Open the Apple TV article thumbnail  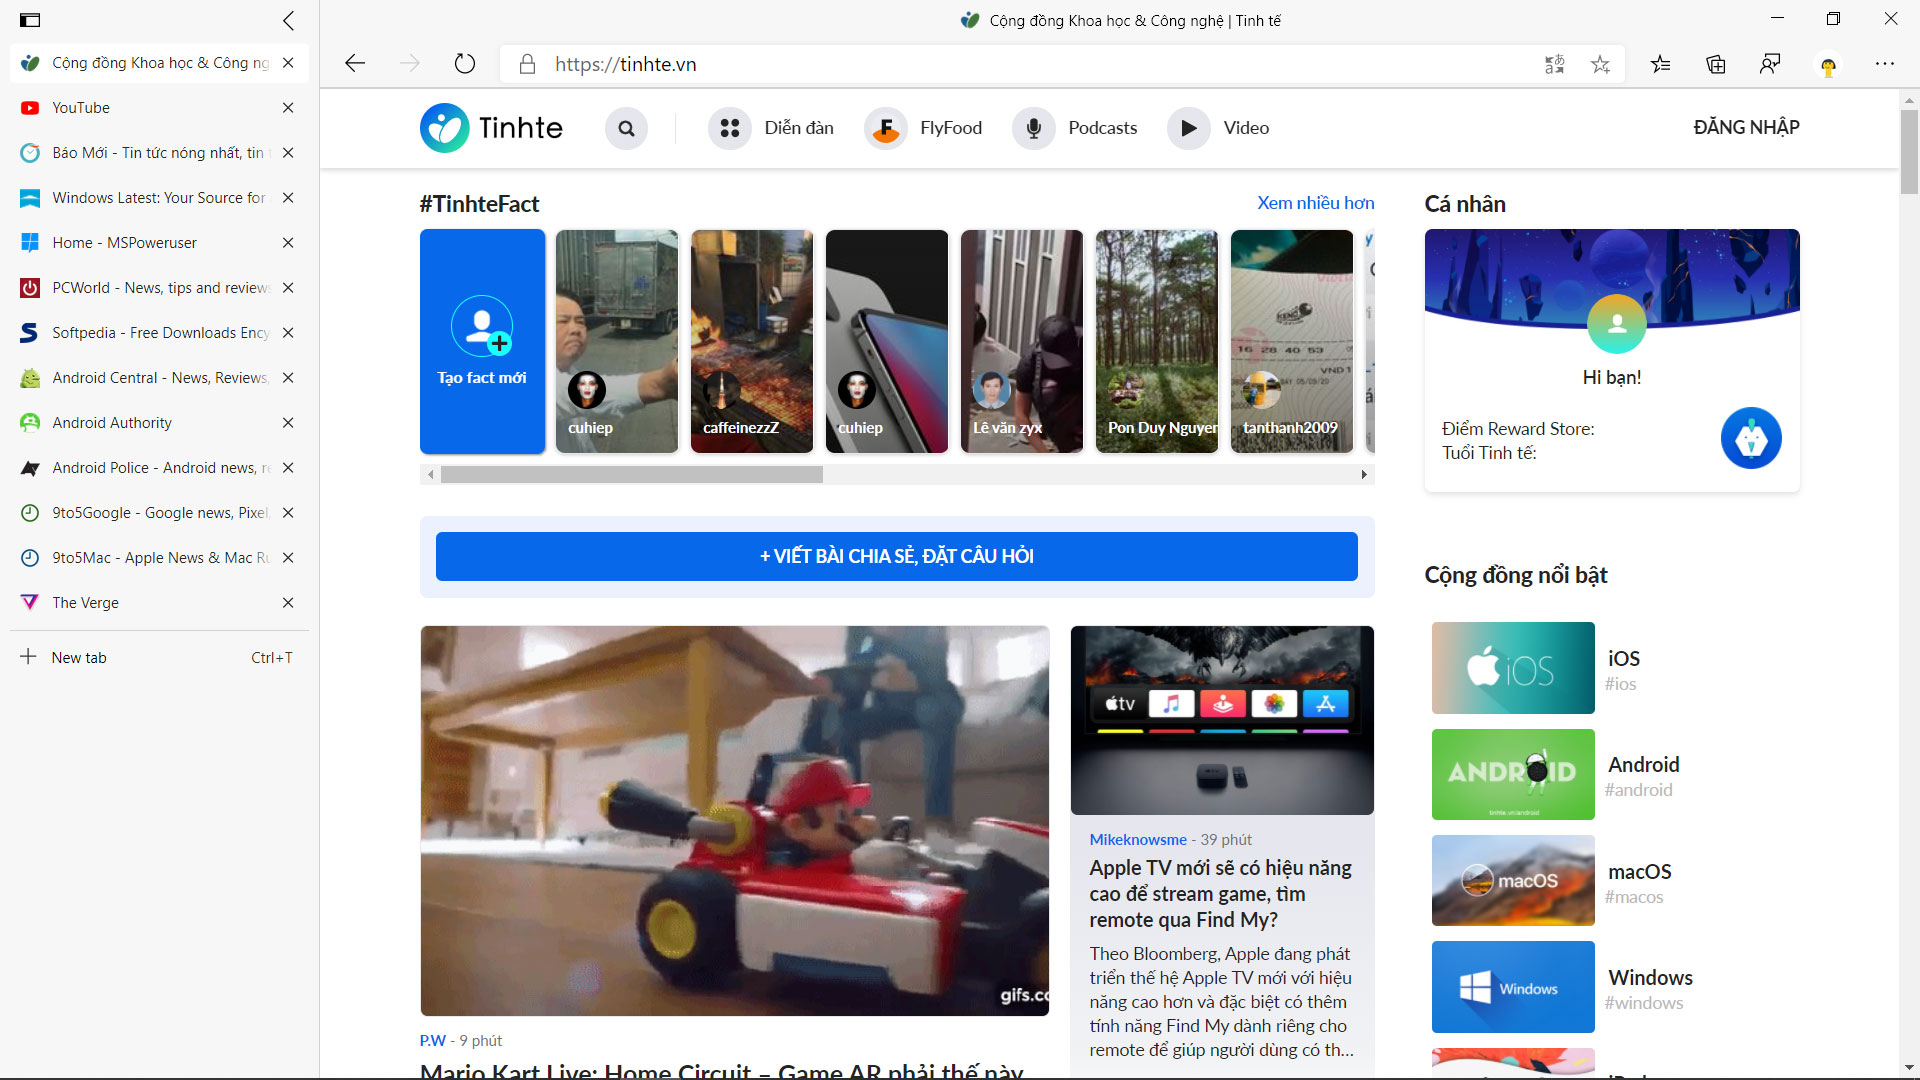point(1222,720)
